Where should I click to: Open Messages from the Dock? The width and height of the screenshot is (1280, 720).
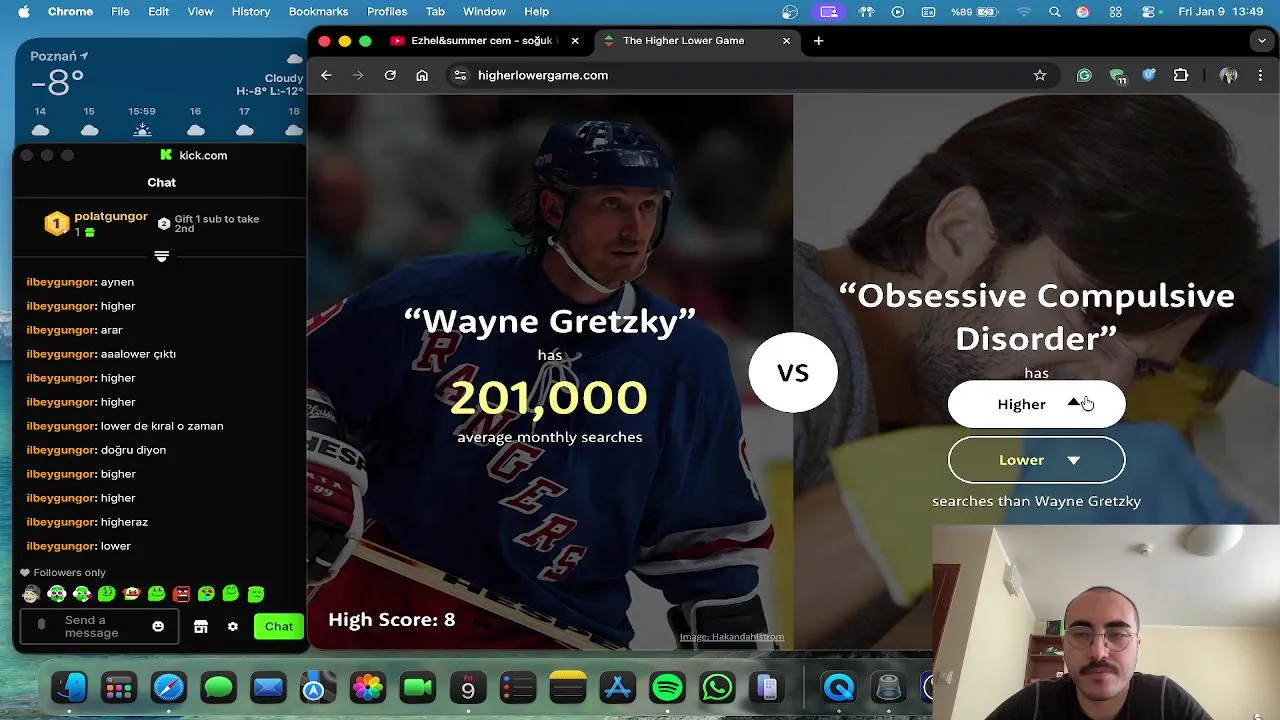(x=218, y=687)
